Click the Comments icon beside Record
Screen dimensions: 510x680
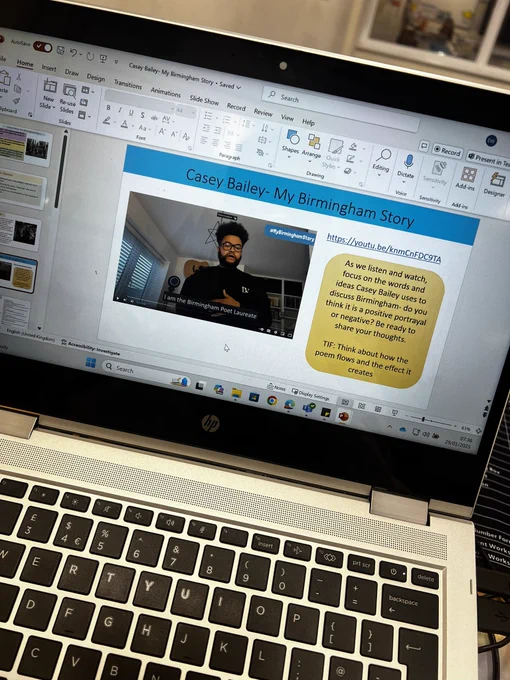(424, 146)
